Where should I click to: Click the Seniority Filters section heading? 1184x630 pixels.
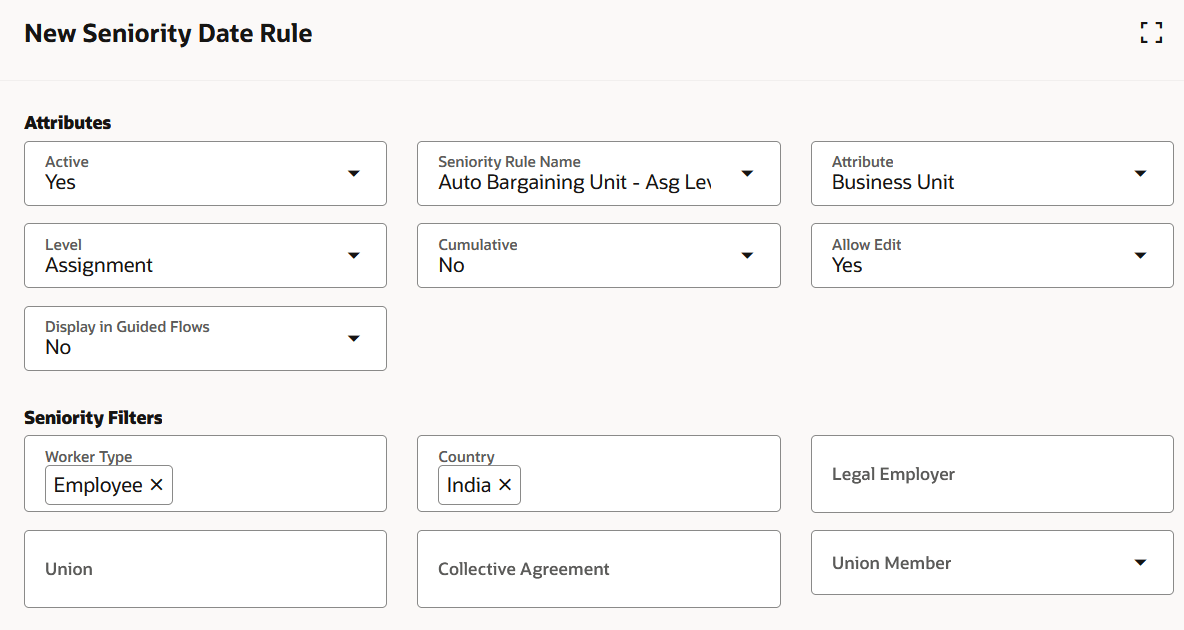(93, 417)
